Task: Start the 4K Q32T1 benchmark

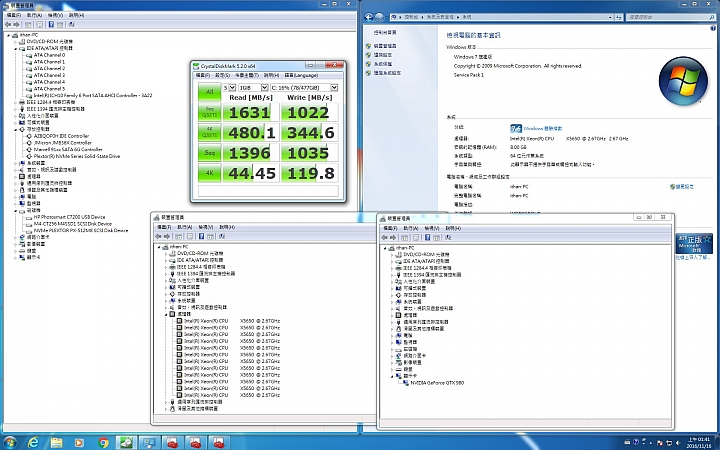Action: 209,132
